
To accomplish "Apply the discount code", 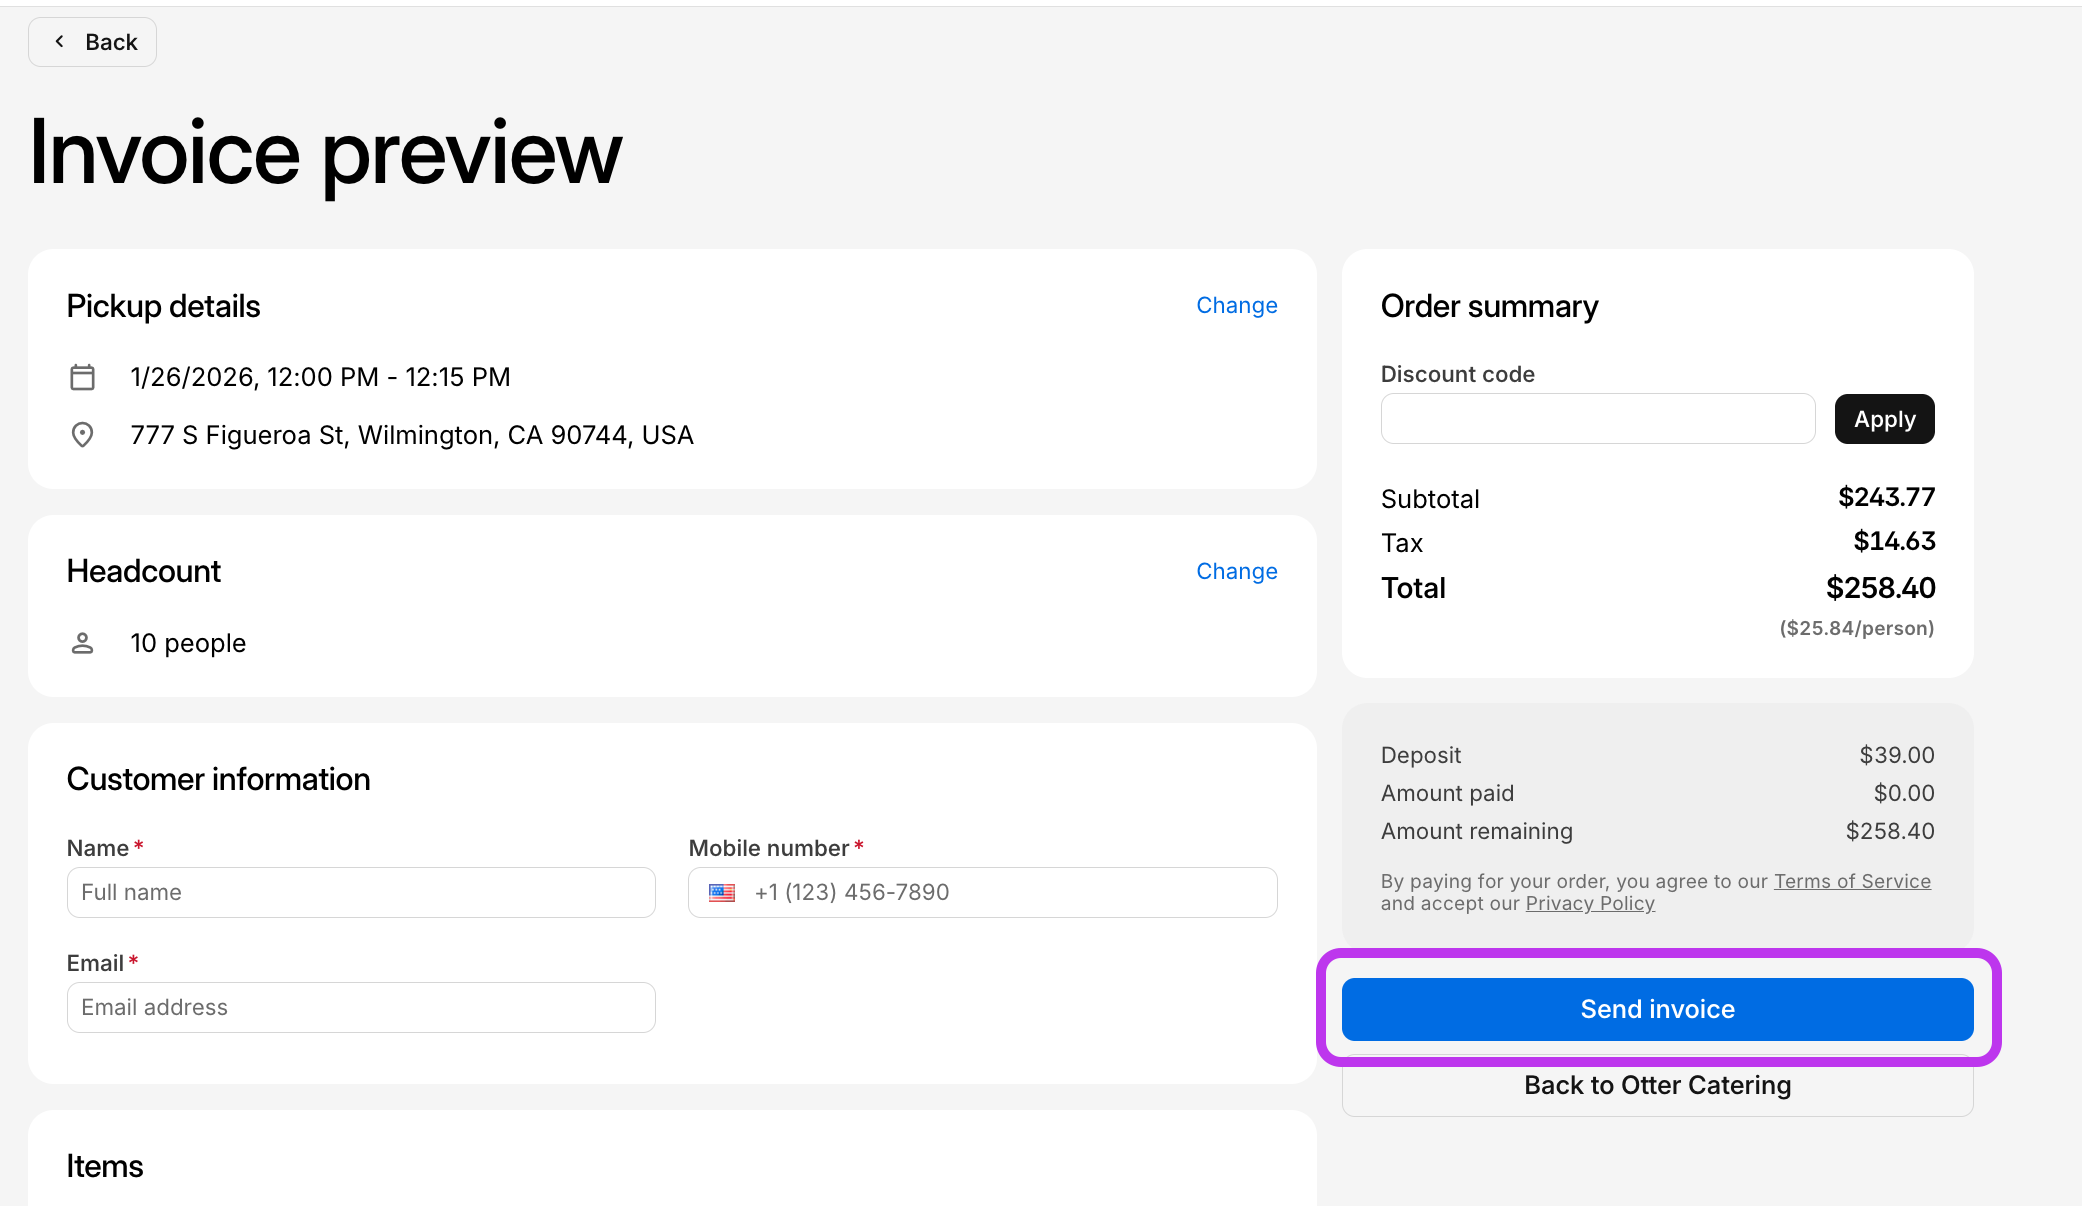I will [1883, 419].
